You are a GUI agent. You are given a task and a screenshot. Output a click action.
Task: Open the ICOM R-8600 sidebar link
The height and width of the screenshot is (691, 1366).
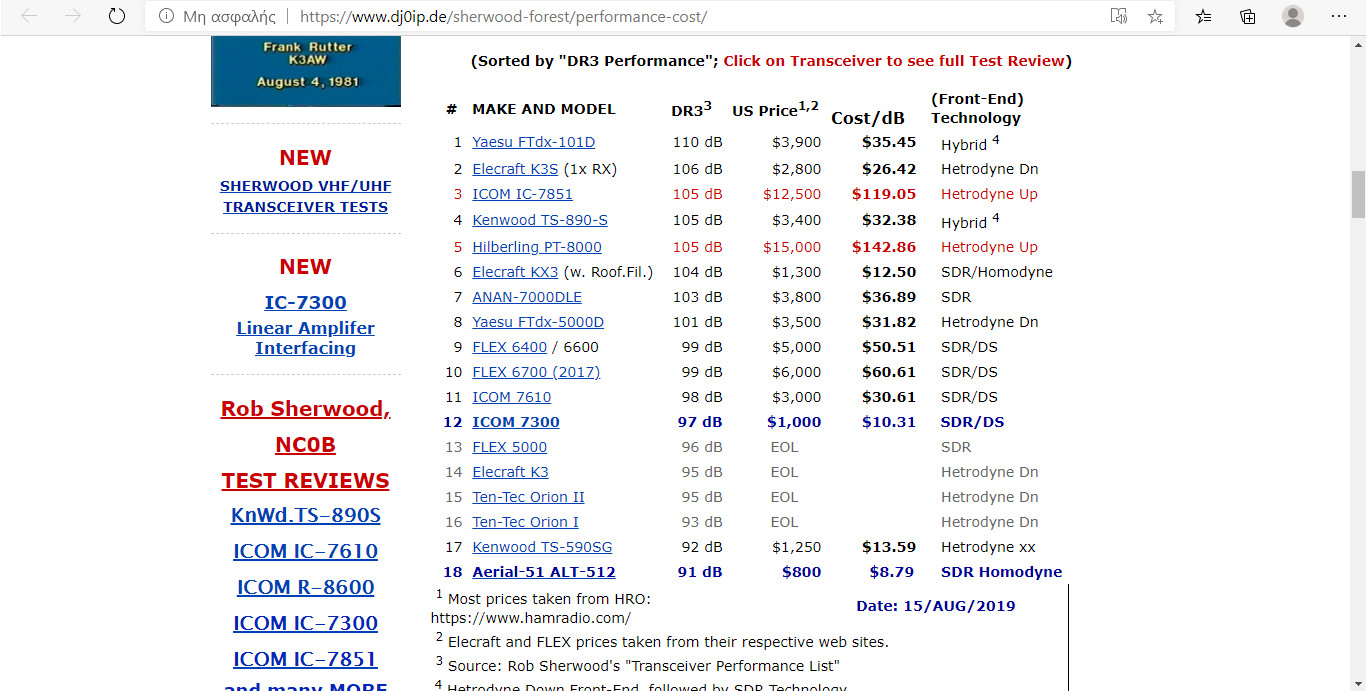tap(305, 587)
